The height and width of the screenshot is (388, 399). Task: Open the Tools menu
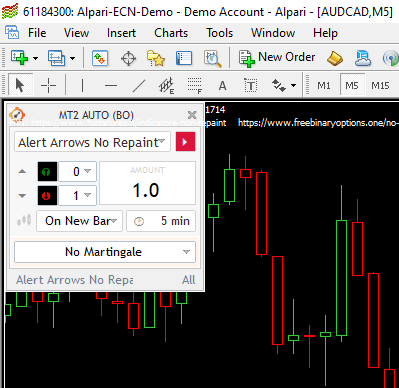pos(219,33)
